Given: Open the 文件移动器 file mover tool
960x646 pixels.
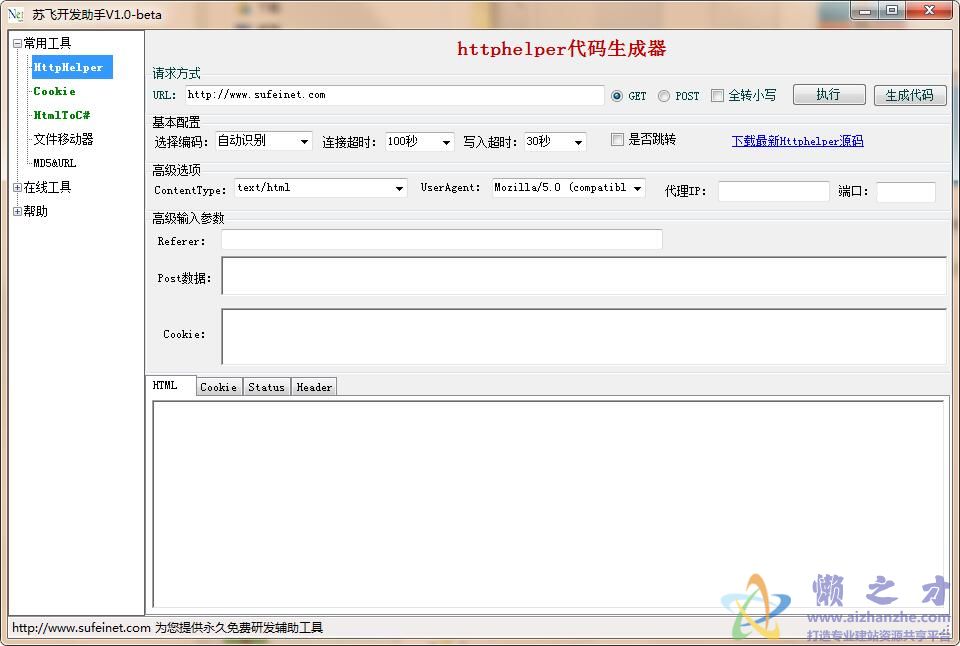Looking at the screenshot, I should coord(66,139).
